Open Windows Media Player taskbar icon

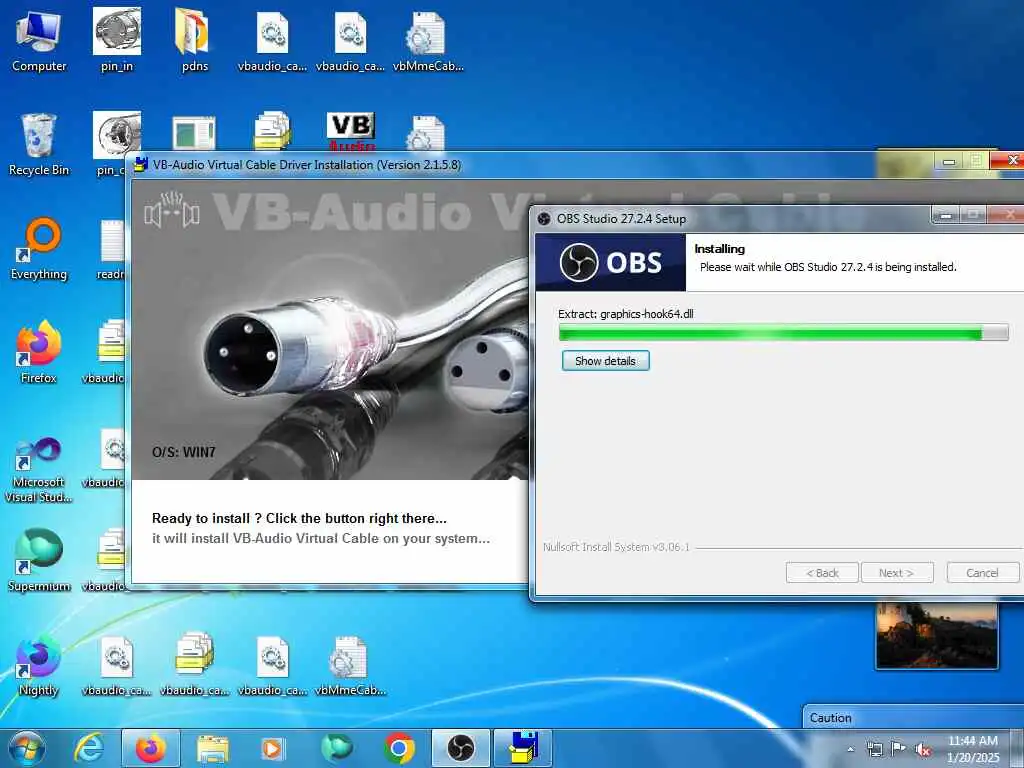tap(272, 749)
